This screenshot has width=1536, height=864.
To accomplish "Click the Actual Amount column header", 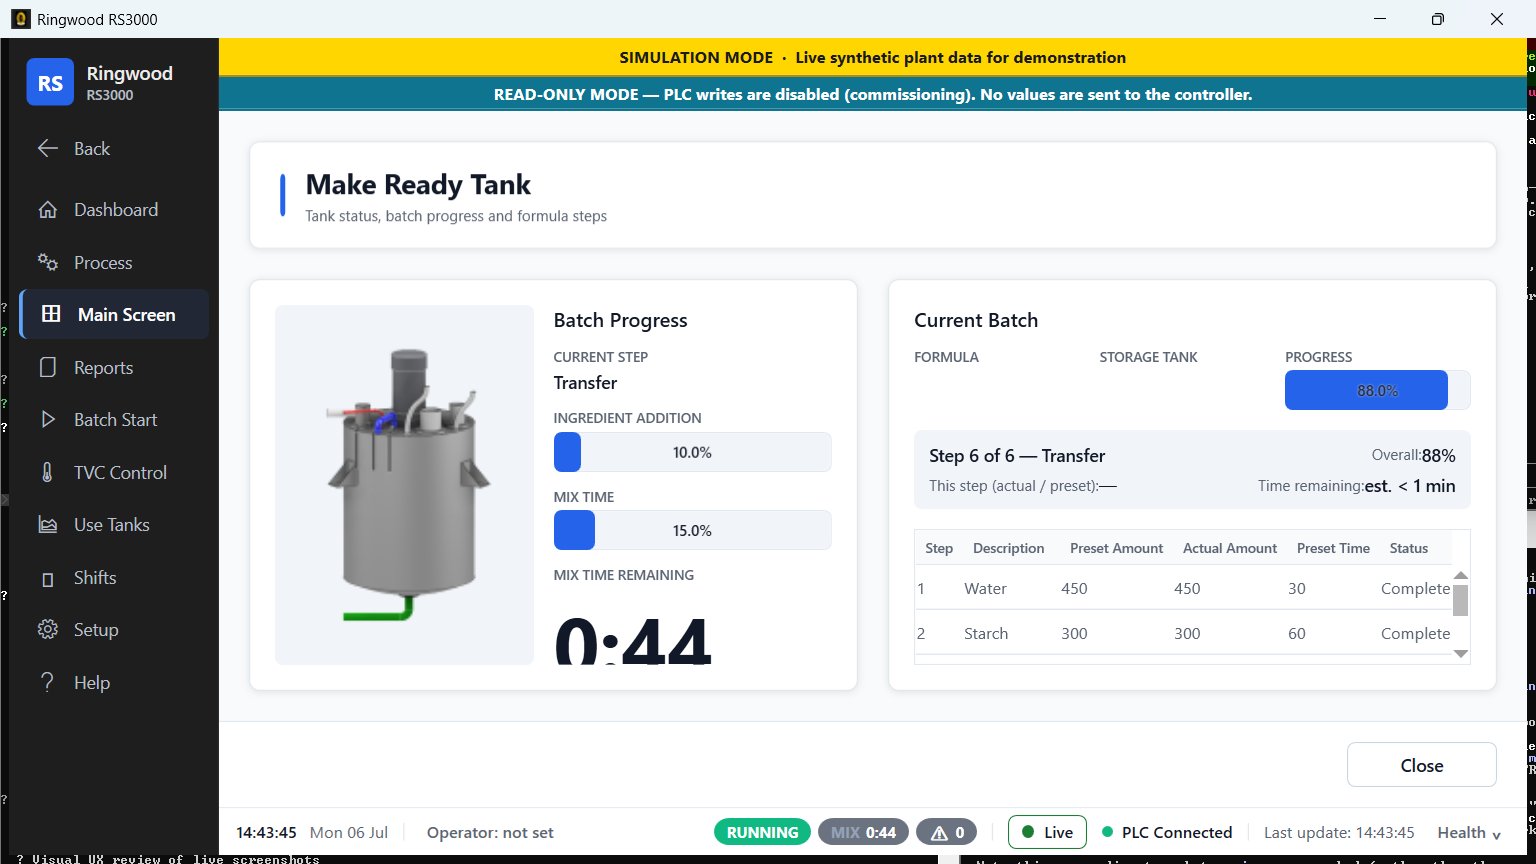I will 1229,548.
